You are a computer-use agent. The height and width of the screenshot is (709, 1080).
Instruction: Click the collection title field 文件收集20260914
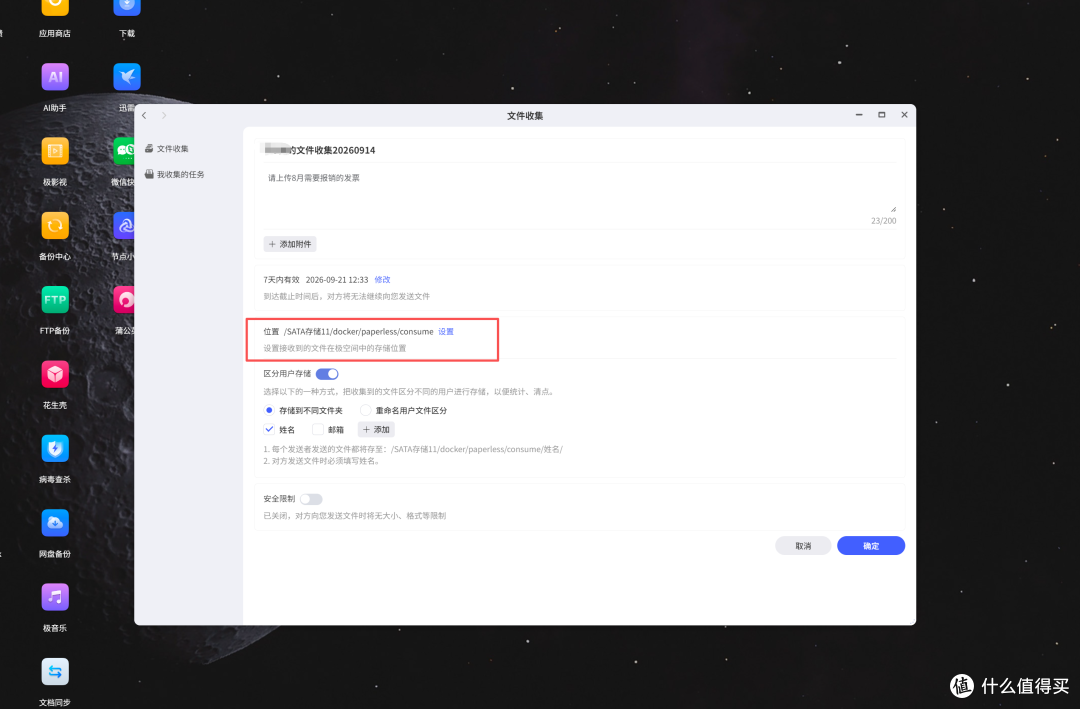coord(579,150)
